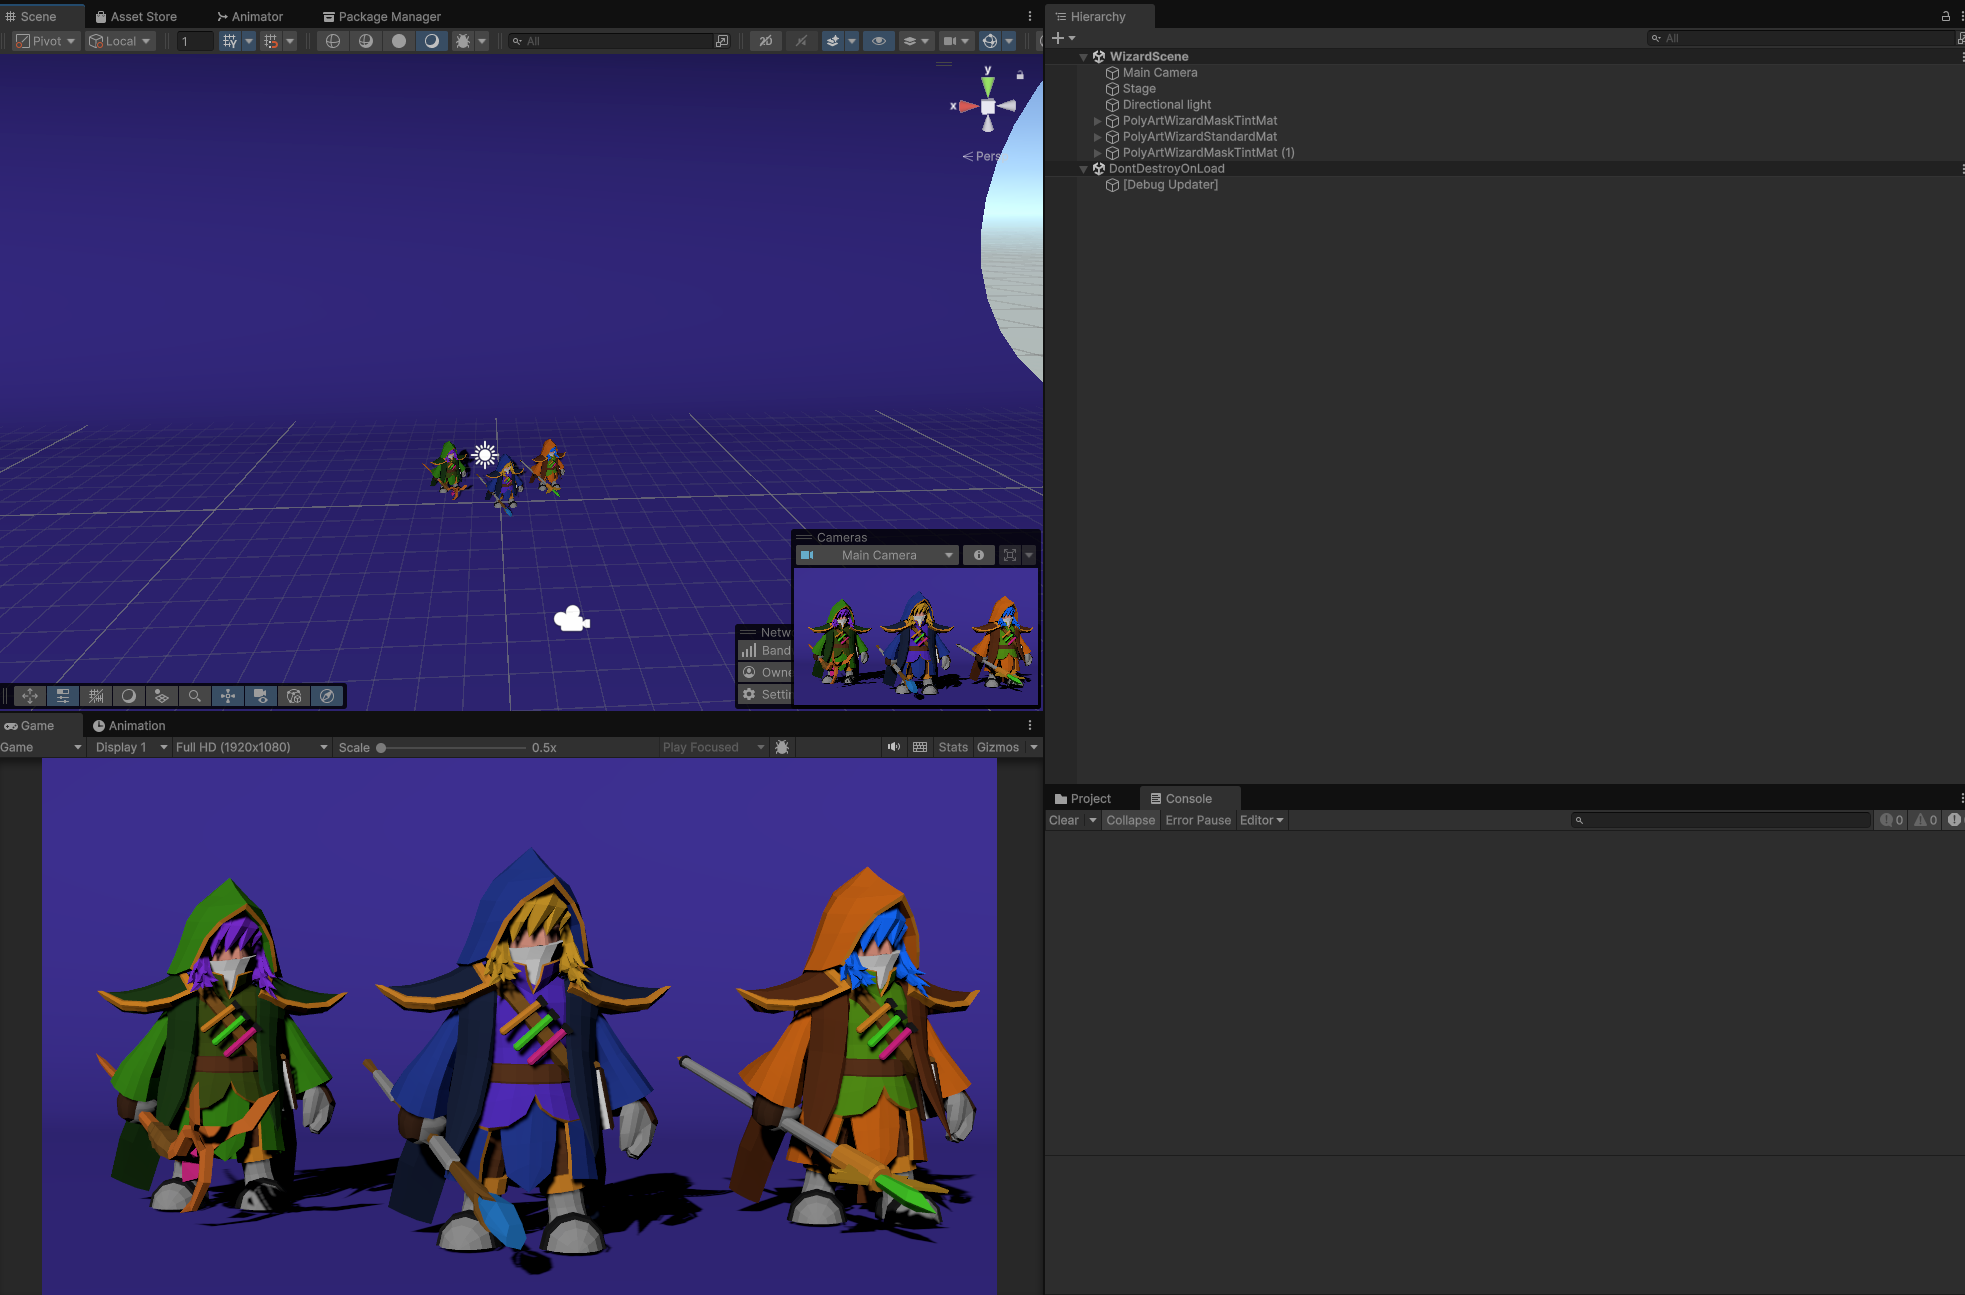Click the Cameras overlay info icon
The image size is (1965, 1295).
(x=979, y=555)
